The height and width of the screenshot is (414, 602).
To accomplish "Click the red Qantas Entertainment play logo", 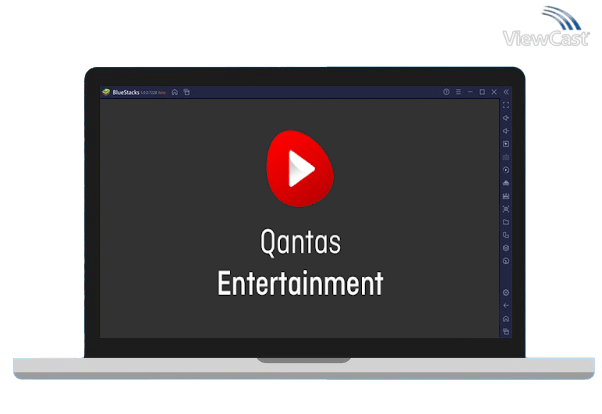I will pyautogui.click(x=300, y=168).
